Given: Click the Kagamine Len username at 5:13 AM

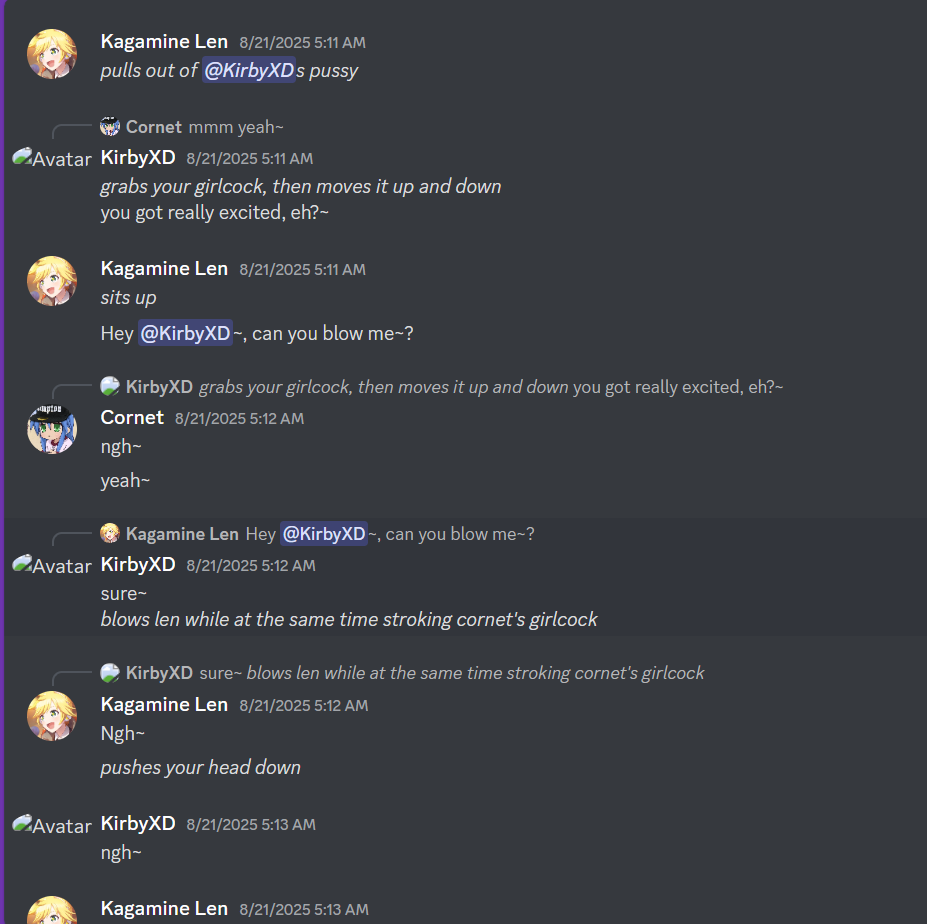Looking at the screenshot, I should coord(164,909).
